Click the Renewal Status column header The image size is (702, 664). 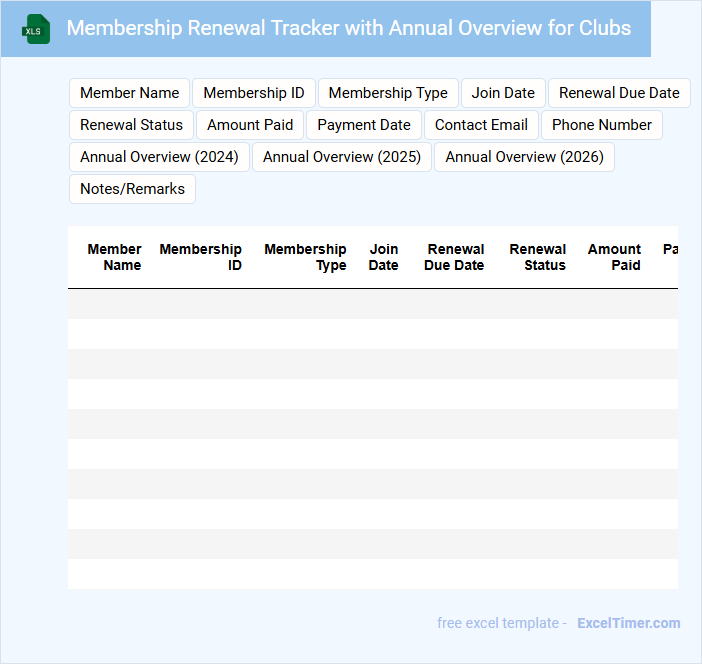[x=538, y=257]
